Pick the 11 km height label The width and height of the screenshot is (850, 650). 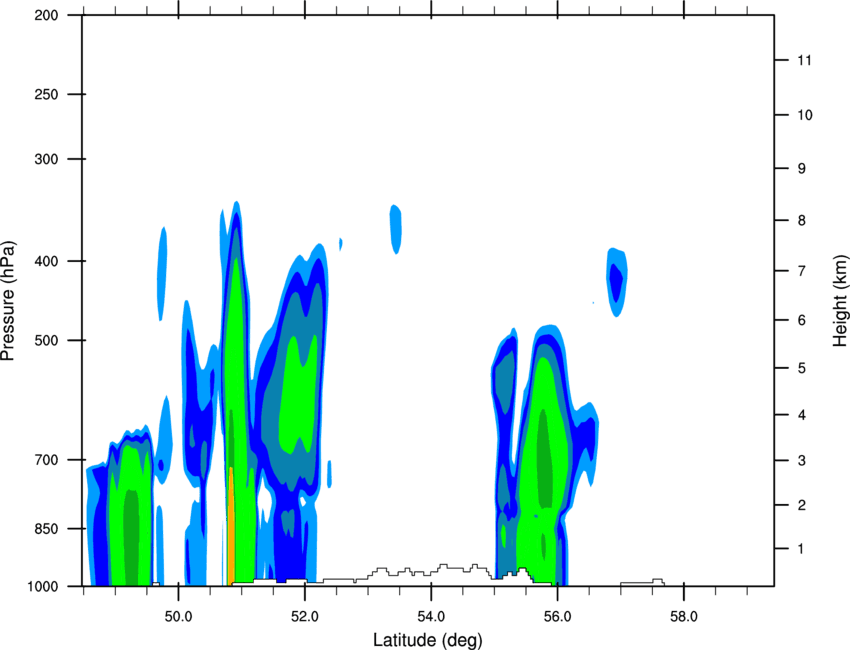[x=804, y=60]
